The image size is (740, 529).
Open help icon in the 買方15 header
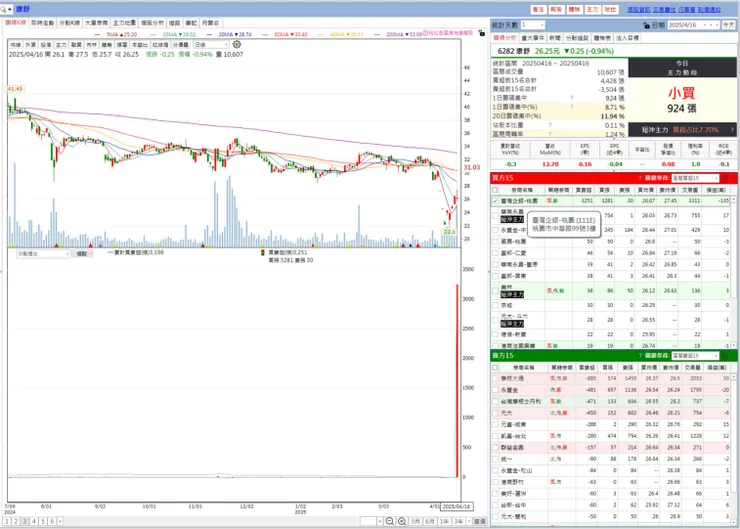click(x=640, y=178)
